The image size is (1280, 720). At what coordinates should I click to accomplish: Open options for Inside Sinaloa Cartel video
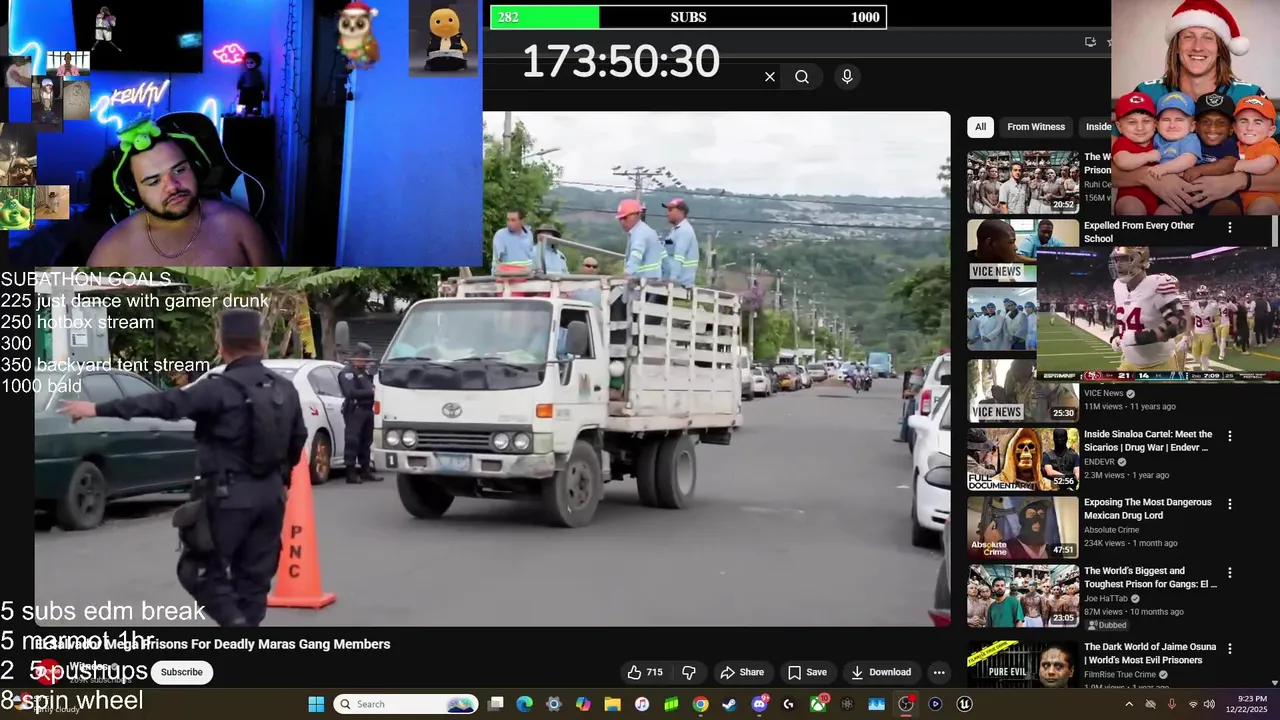[x=1230, y=436]
